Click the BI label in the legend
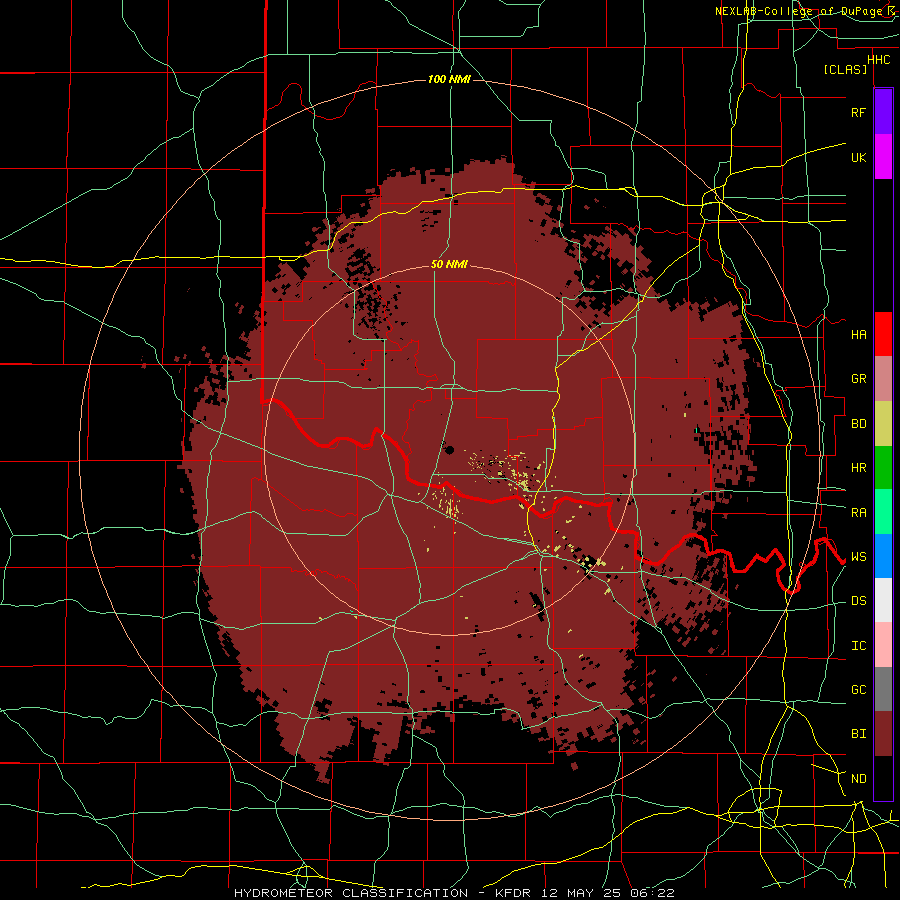 [858, 734]
